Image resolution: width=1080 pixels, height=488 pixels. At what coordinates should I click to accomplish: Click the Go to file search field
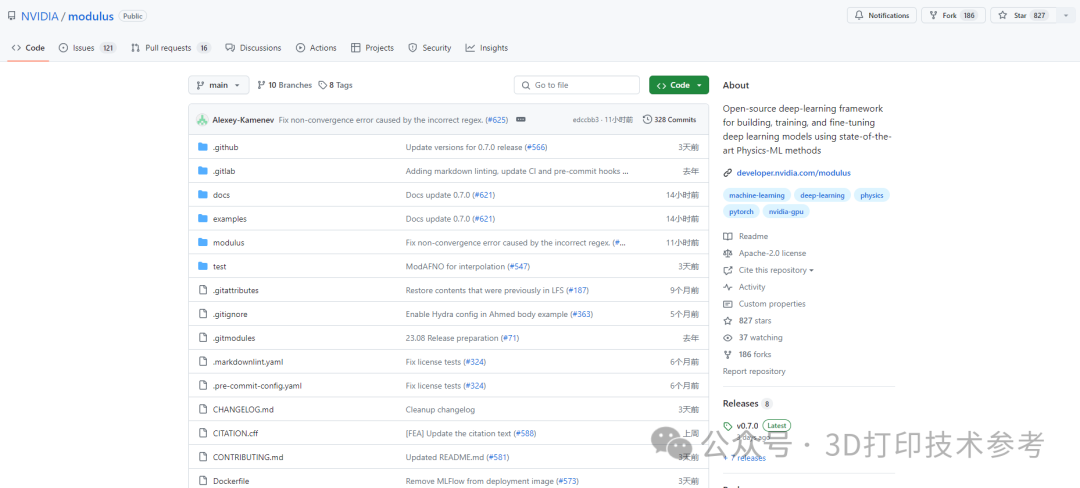pos(577,85)
